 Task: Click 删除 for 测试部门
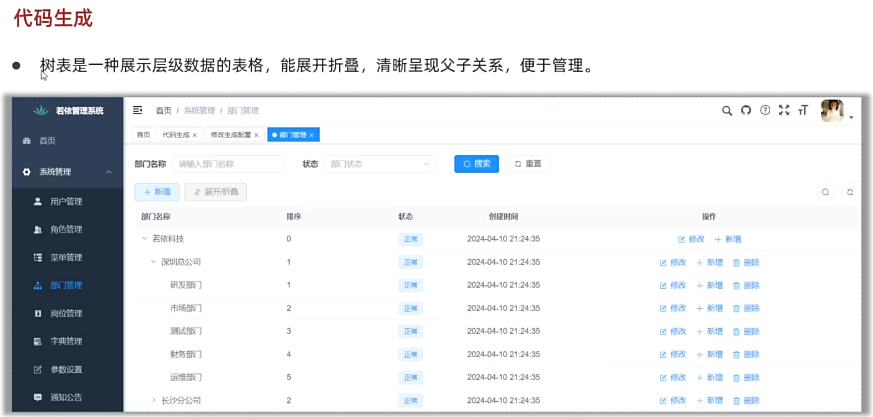coord(746,331)
